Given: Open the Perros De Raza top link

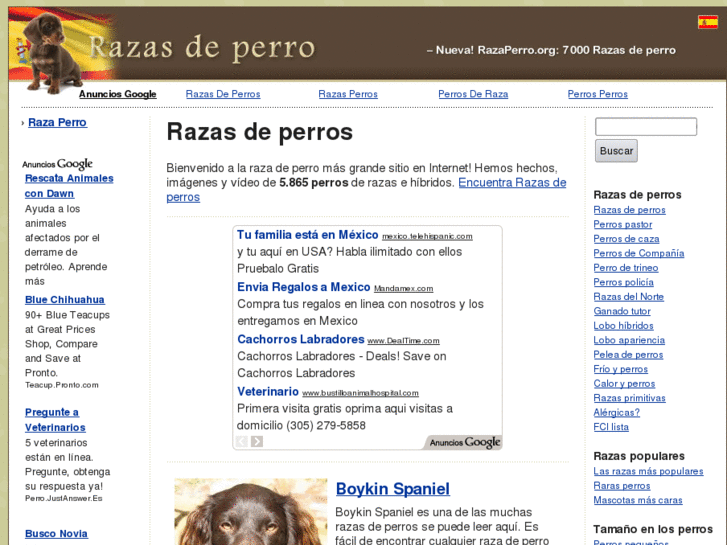Looking at the screenshot, I should pyautogui.click(x=473, y=94).
